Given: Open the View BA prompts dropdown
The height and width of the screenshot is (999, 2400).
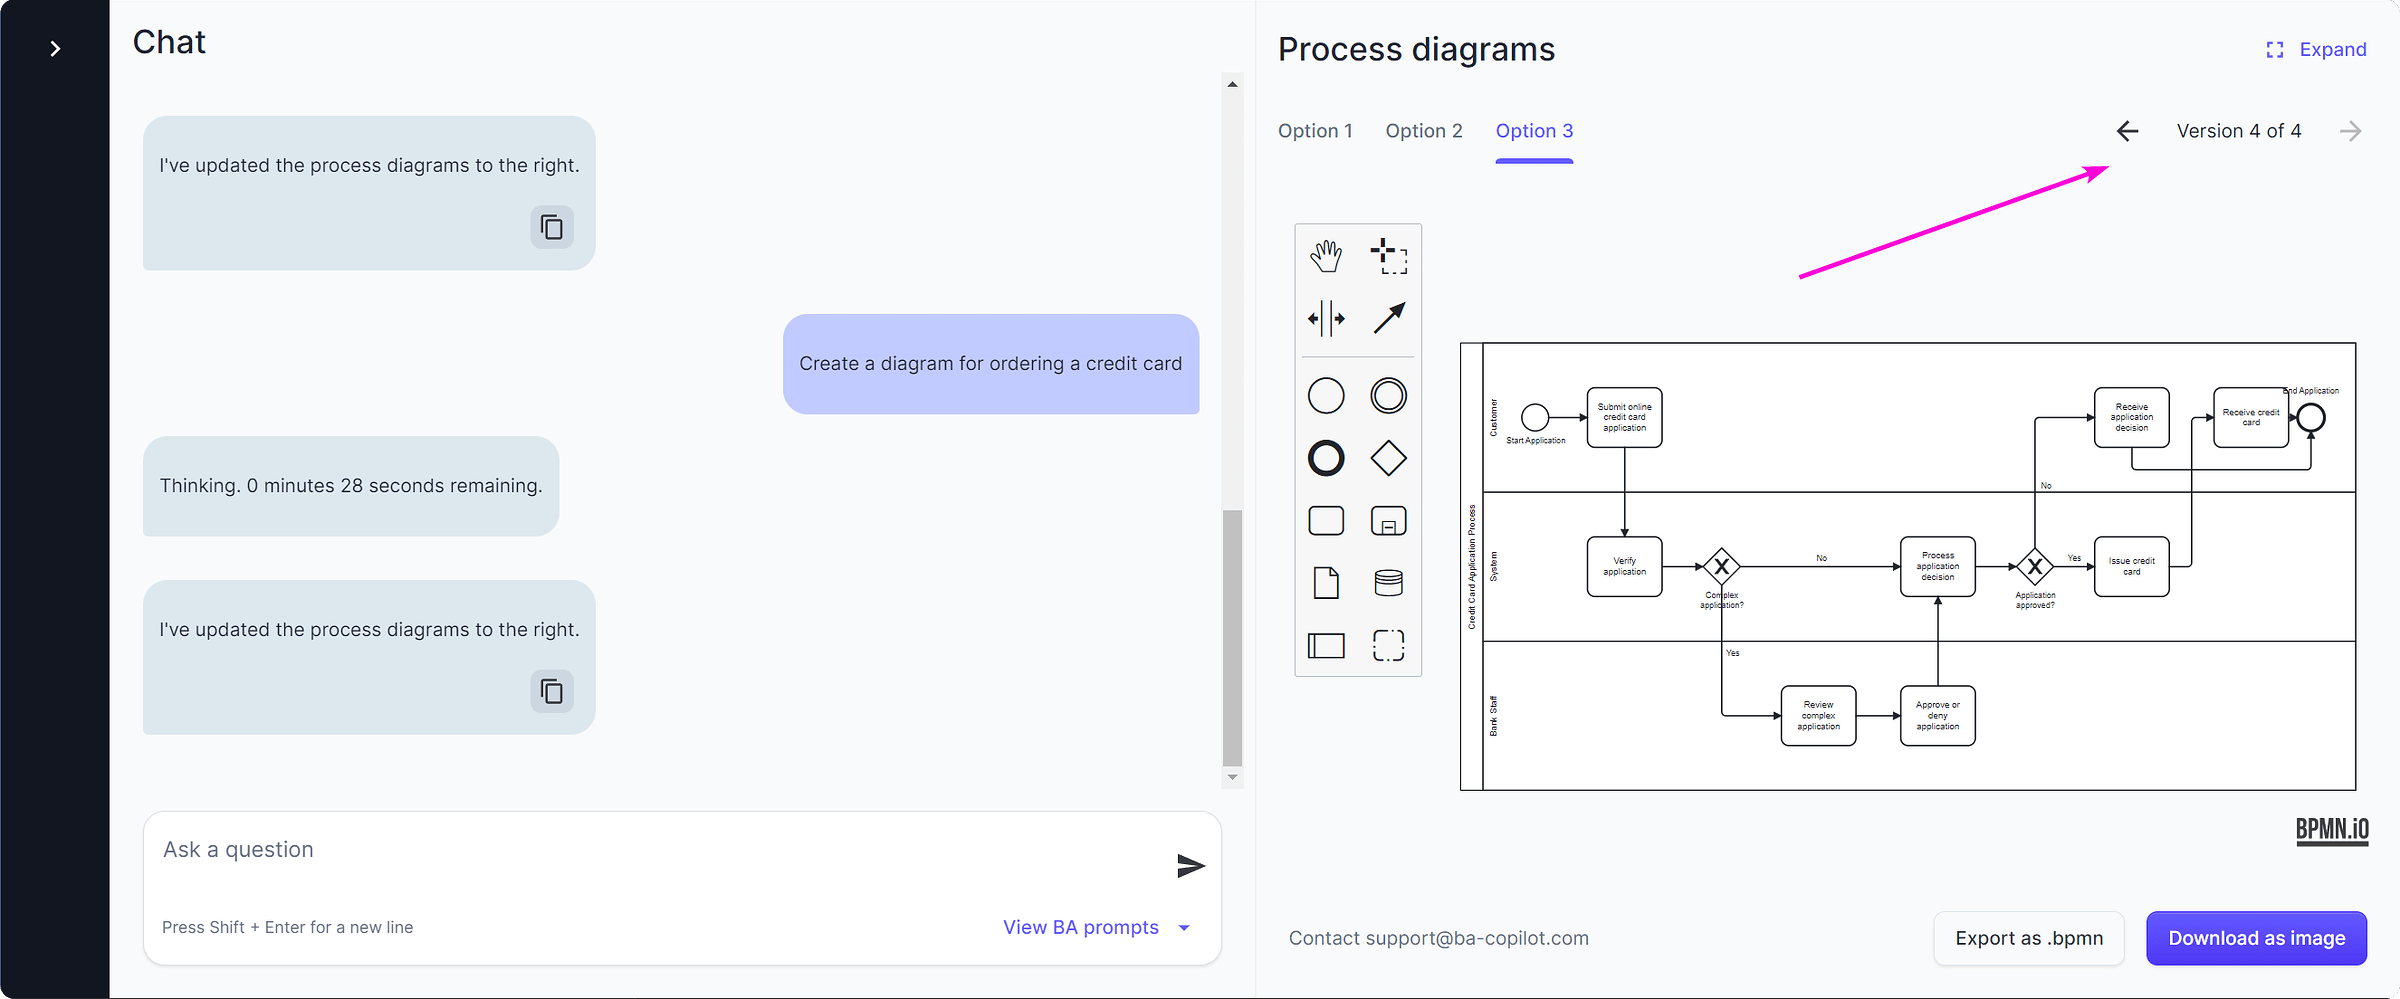Looking at the screenshot, I should point(1097,927).
